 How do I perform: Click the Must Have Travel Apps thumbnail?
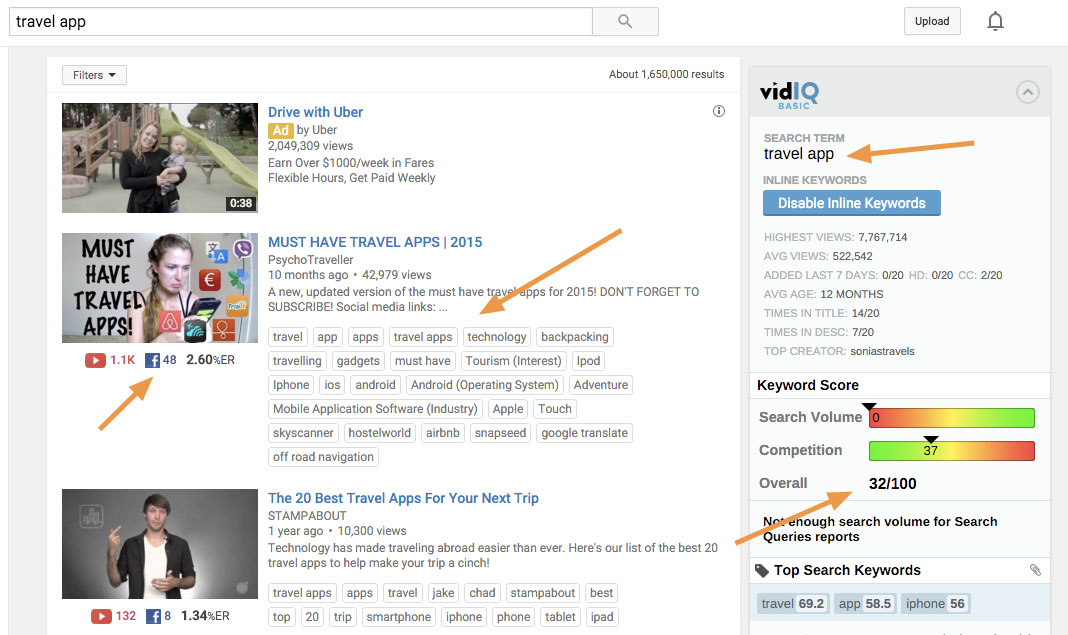point(160,288)
